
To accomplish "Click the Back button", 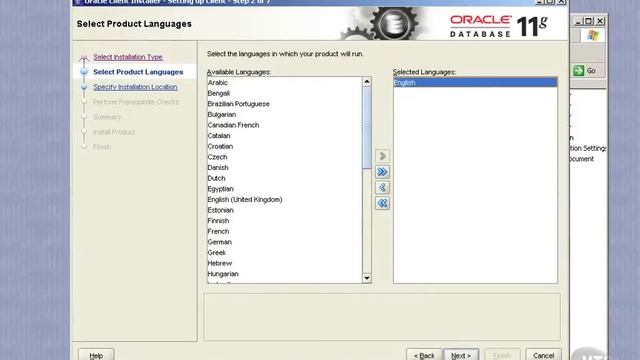I will 424,356.
